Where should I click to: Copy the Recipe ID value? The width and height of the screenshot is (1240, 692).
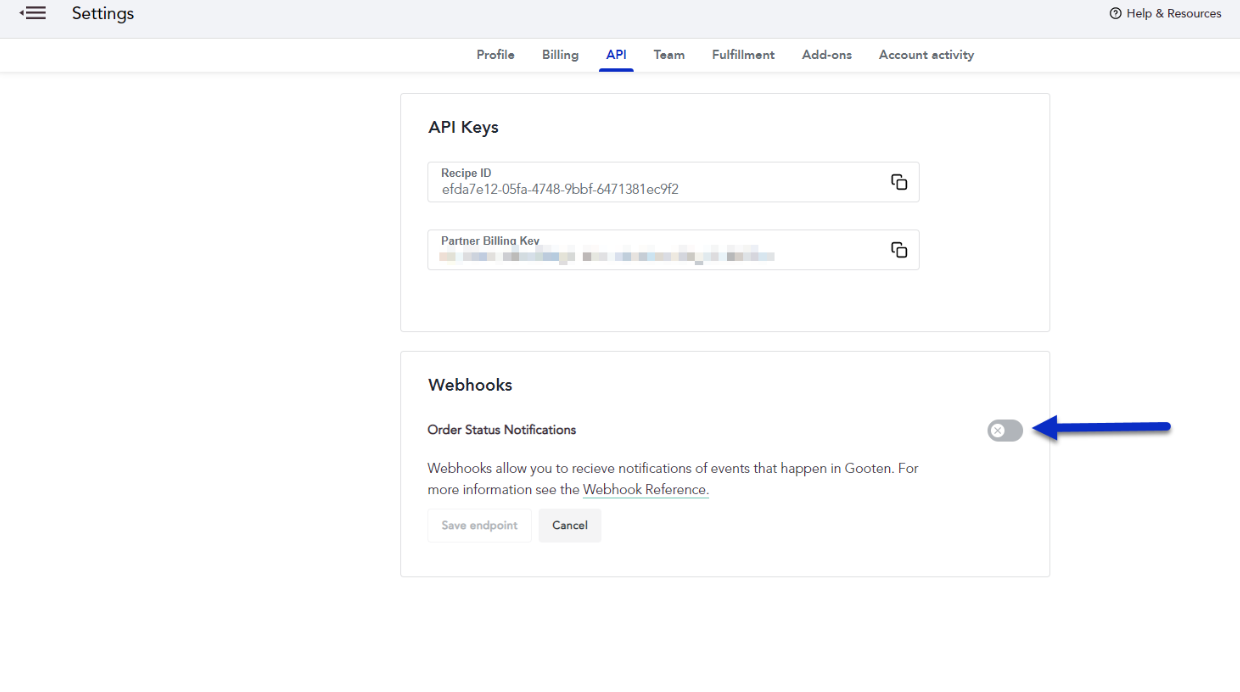tap(899, 182)
